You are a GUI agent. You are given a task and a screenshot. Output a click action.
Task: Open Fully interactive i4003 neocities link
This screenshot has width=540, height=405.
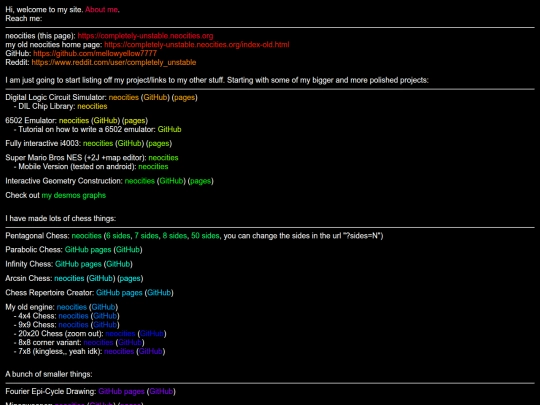[98, 144]
